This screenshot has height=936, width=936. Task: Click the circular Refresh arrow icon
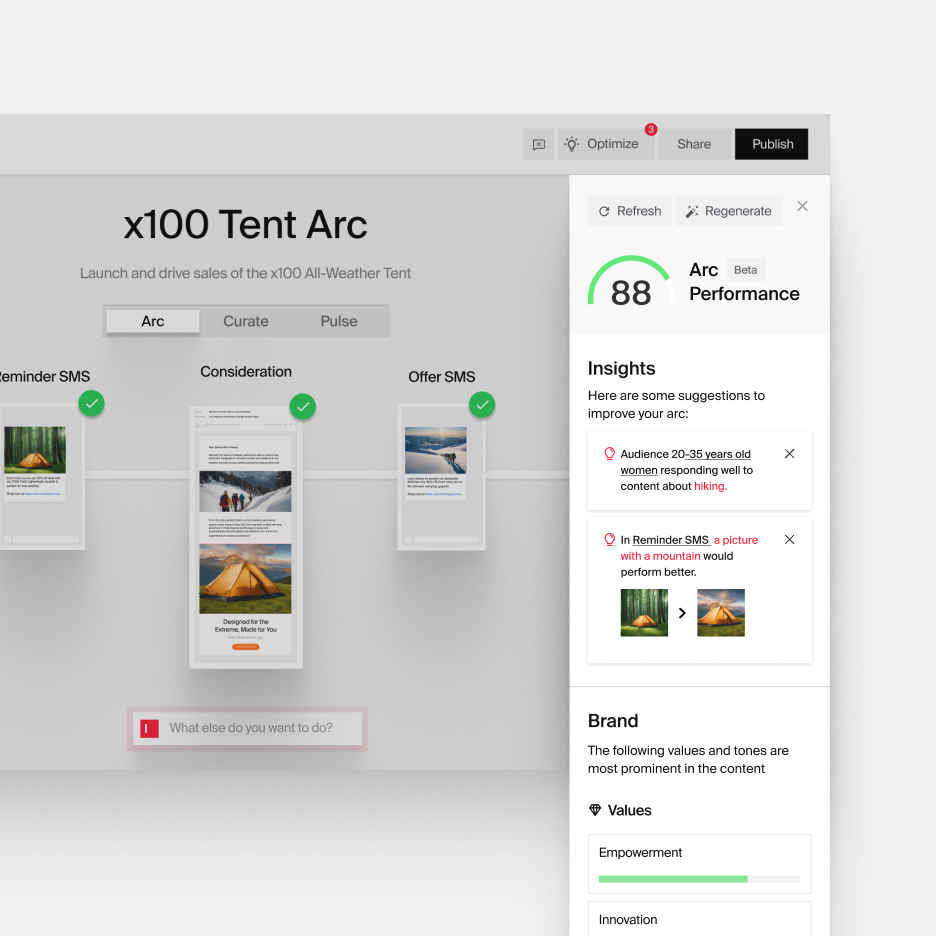click(x=606, y=211)
